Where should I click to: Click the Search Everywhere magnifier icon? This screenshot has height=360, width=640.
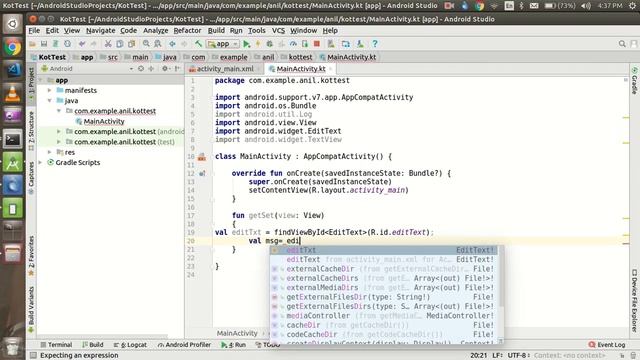tap(622, 44)
